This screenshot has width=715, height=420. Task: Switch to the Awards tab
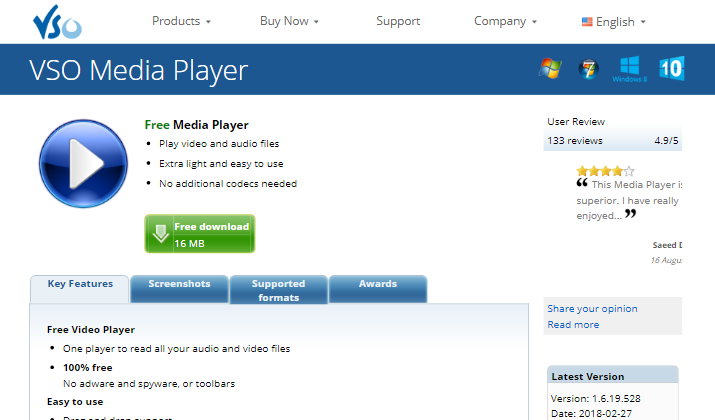tap(378, 289)
